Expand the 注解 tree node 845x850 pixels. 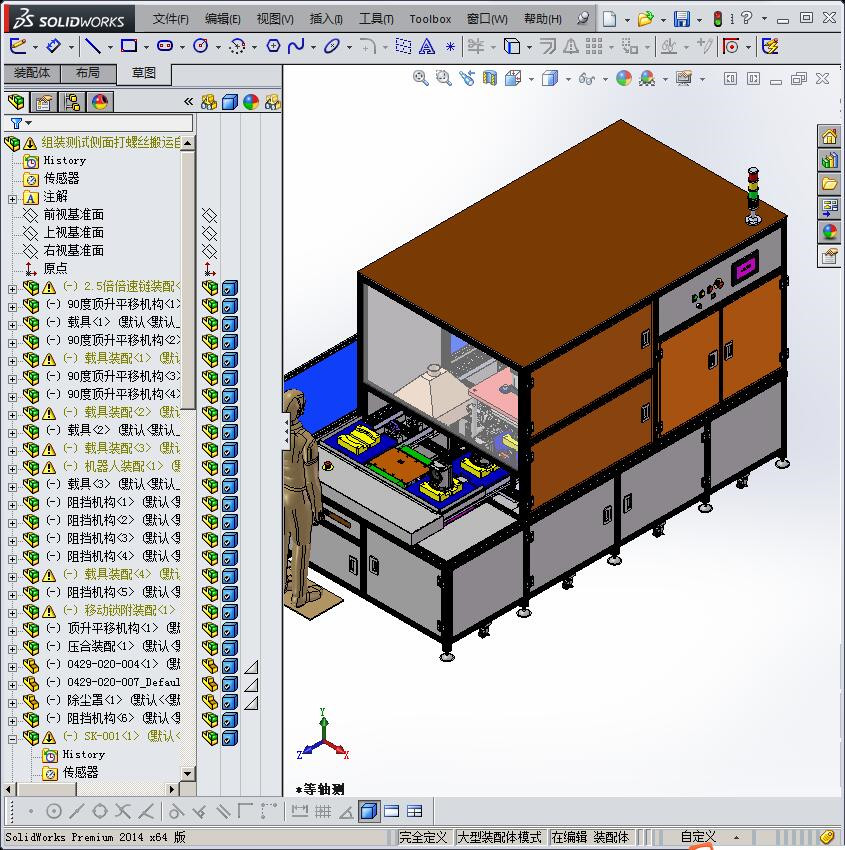point(12,199)
